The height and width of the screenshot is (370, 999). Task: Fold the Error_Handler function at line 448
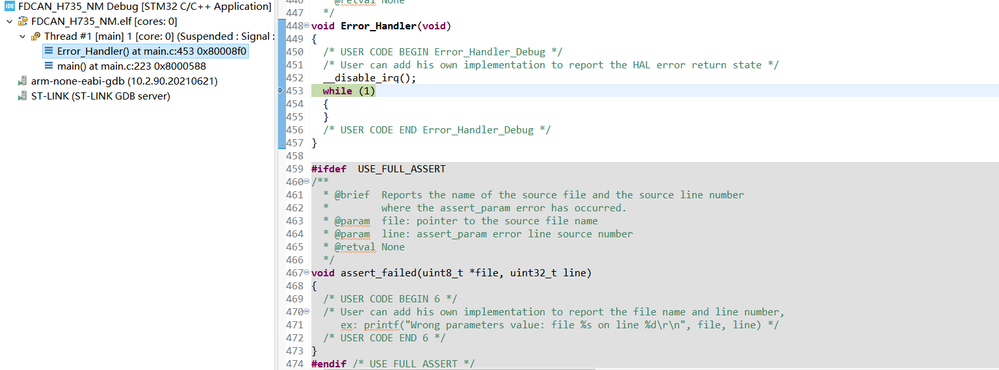click(306, 26)
